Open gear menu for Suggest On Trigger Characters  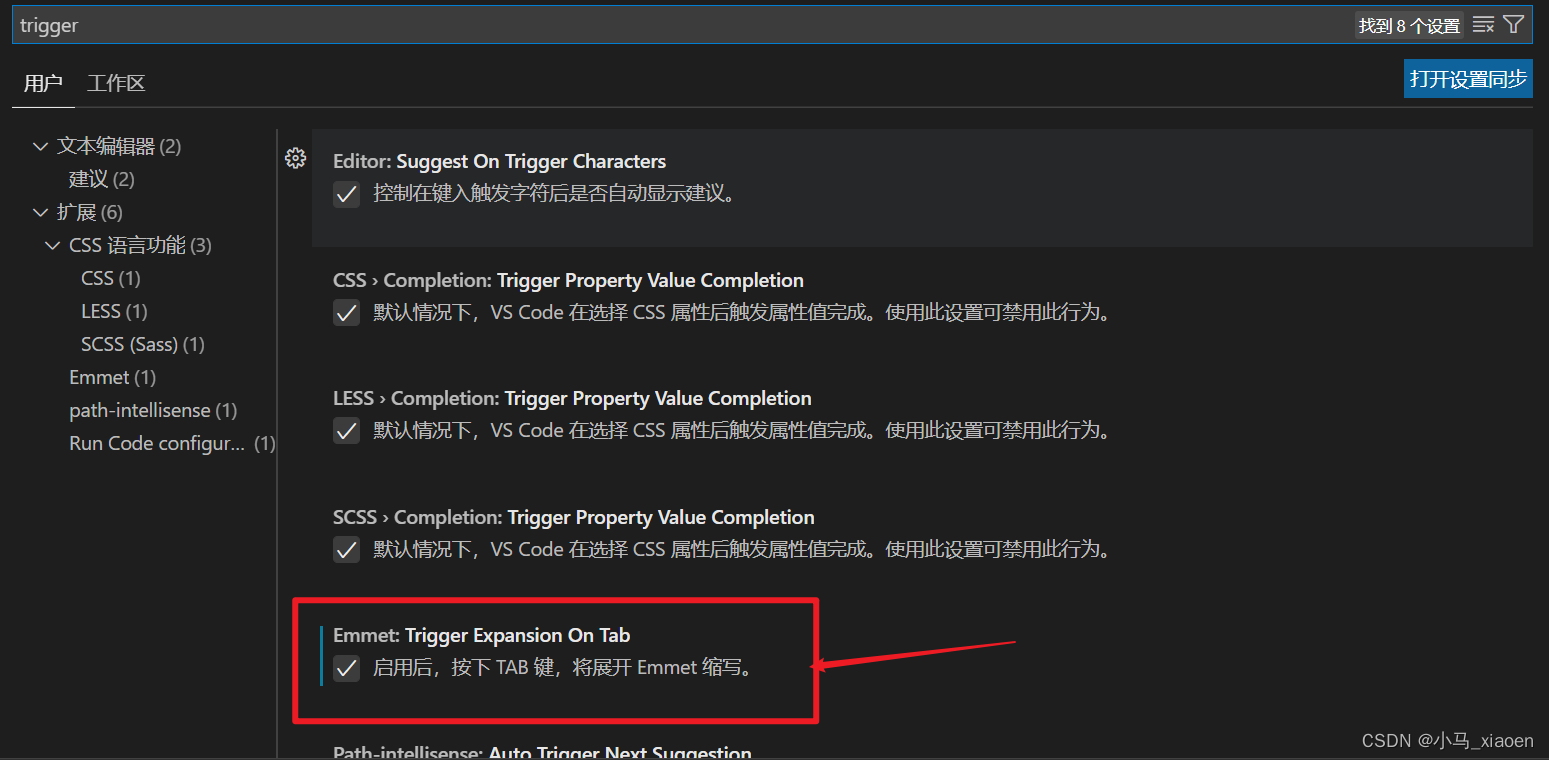coord(295,158)
